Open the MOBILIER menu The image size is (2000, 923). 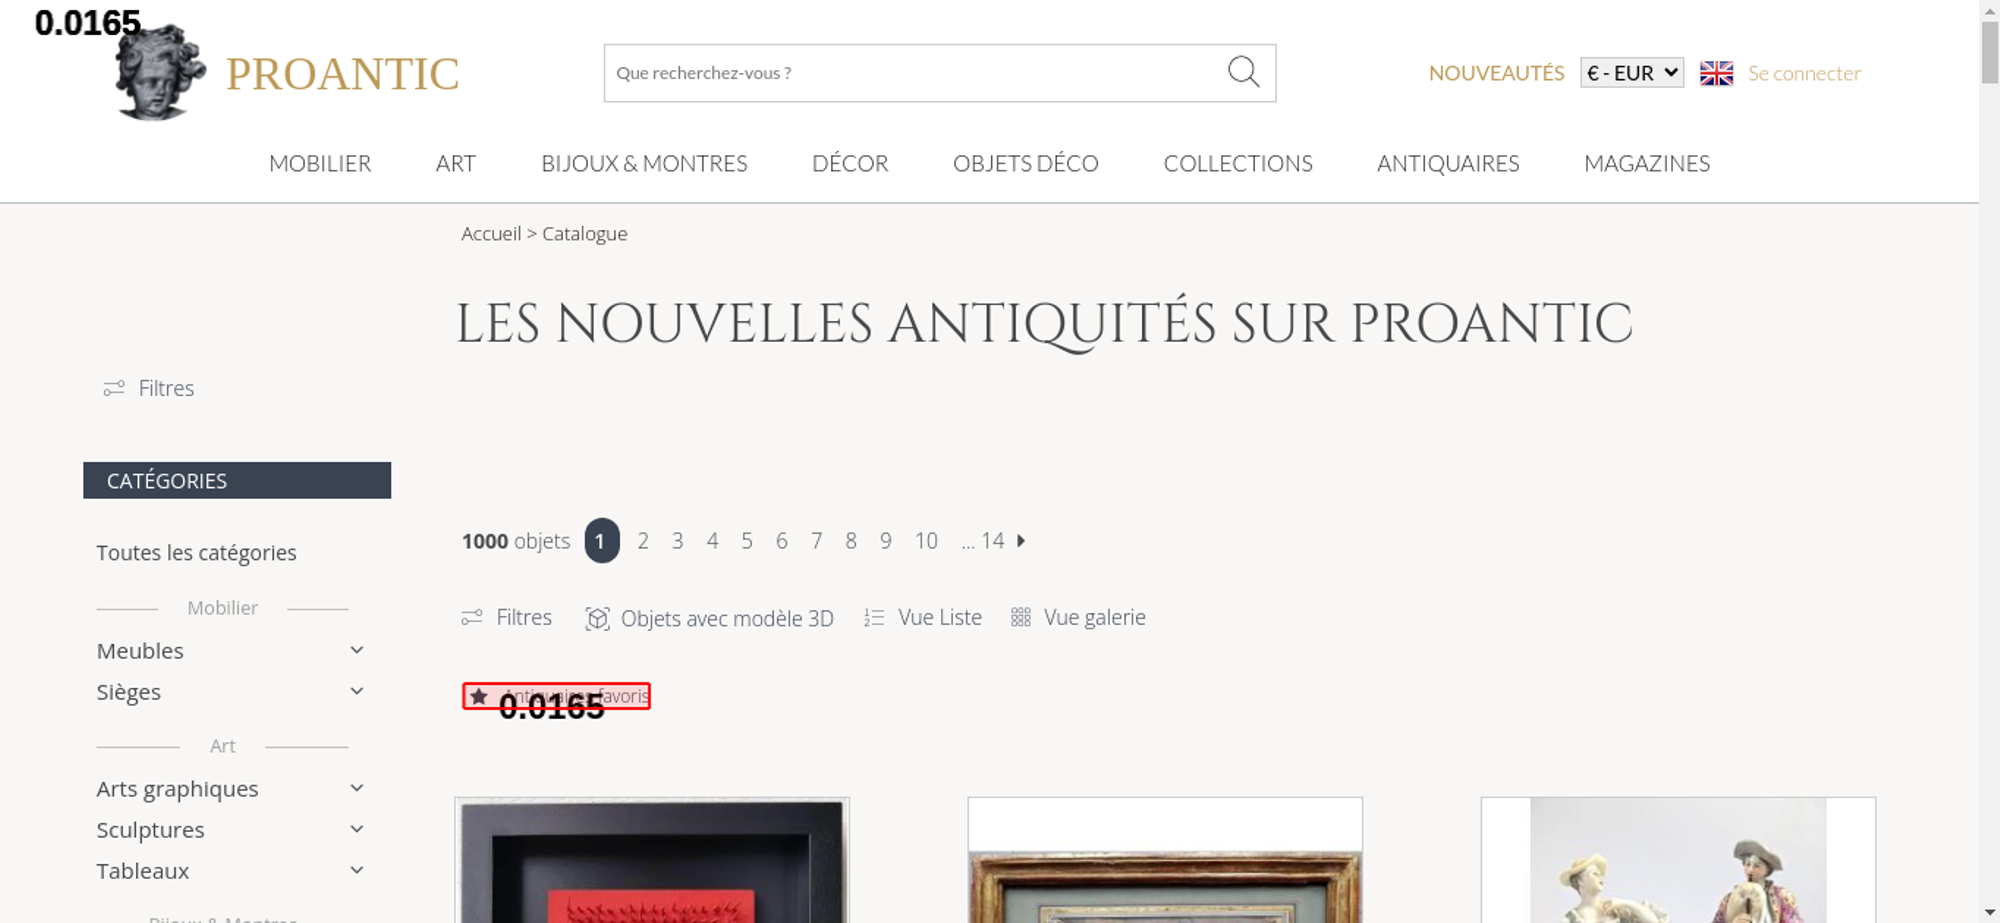point(320,163)
